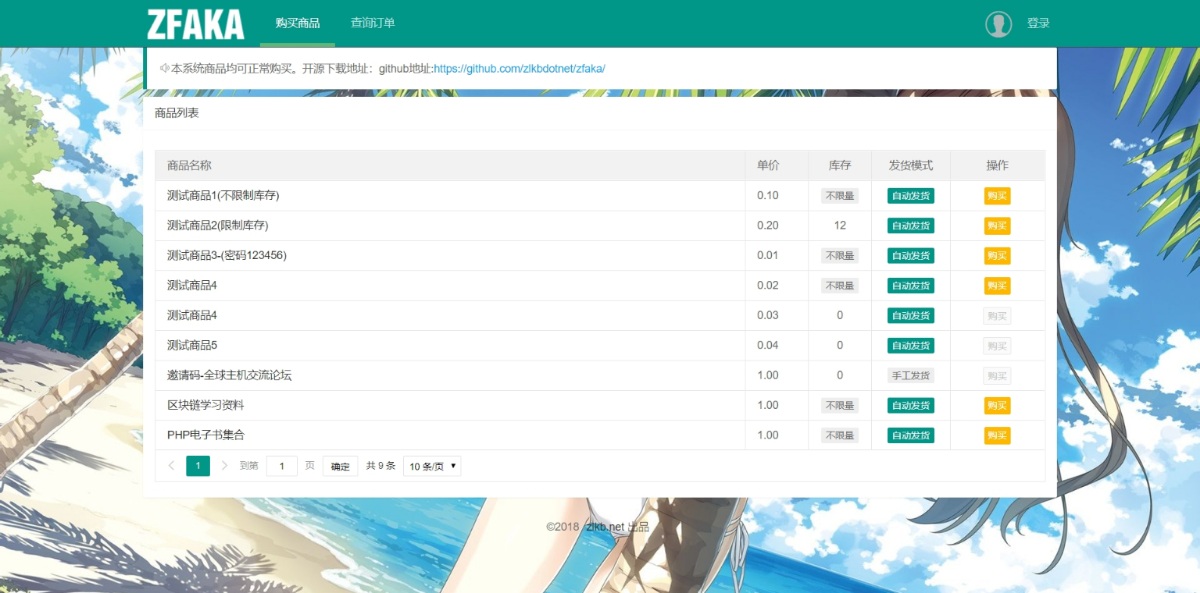Switch to the 查询订单 tab
Image resolution: width=1200 pixels, height=593 pixels.
tap(371, 23)
